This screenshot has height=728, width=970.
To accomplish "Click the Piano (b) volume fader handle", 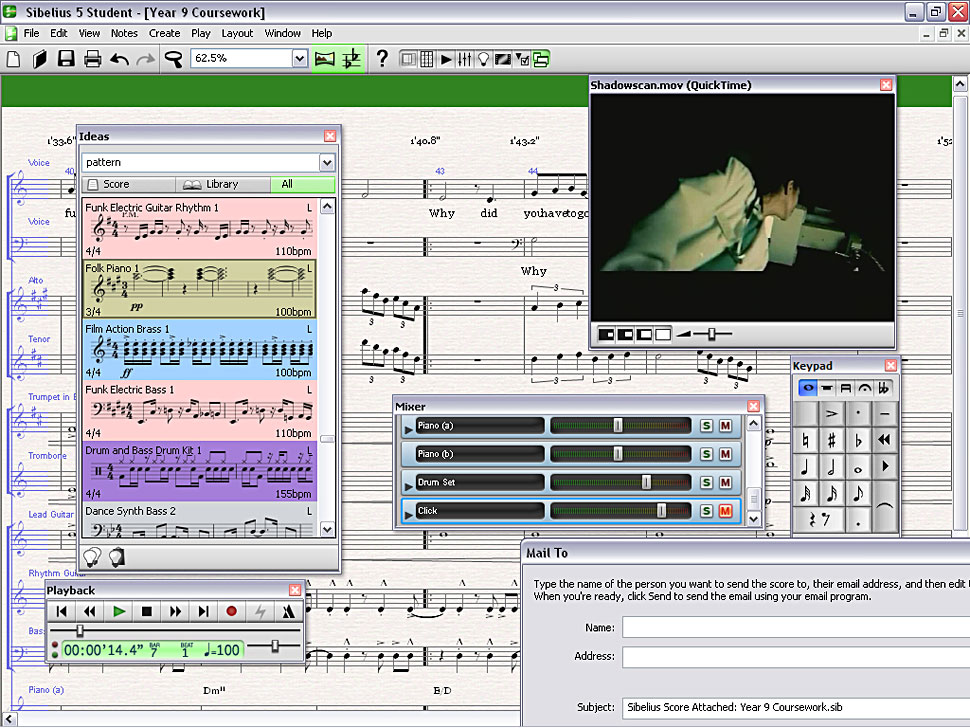I will 617,454.
